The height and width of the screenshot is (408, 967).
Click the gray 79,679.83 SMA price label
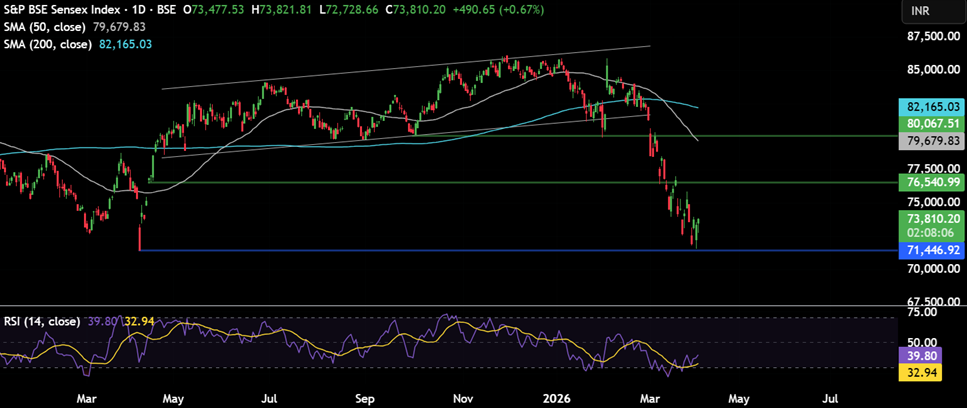931,141
